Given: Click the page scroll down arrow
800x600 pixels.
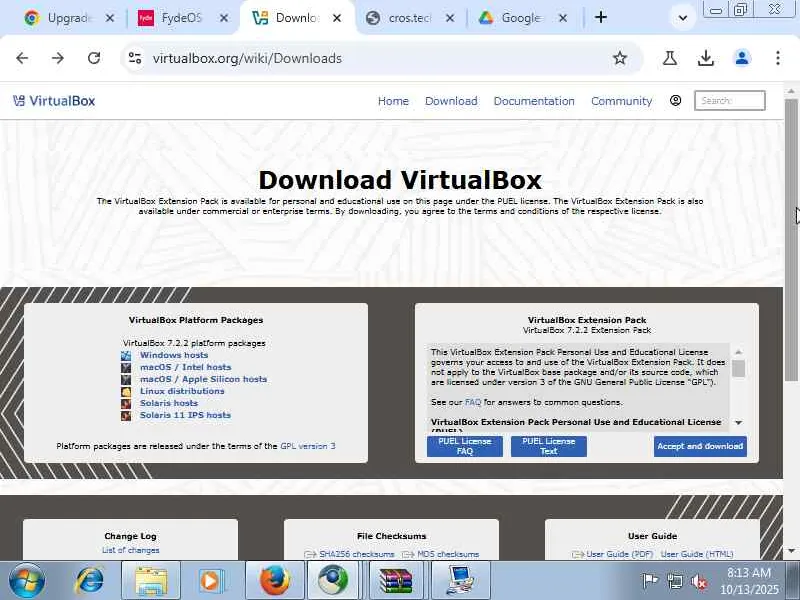Looking at the screenshot, I should click(791, 551).
